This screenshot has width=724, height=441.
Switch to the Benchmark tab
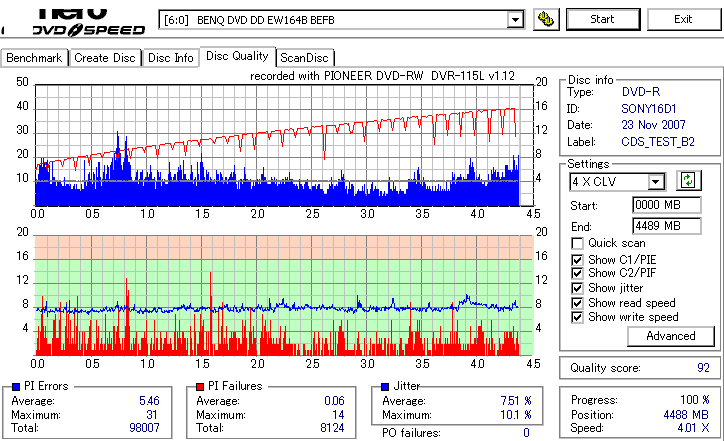click(34, 58)
